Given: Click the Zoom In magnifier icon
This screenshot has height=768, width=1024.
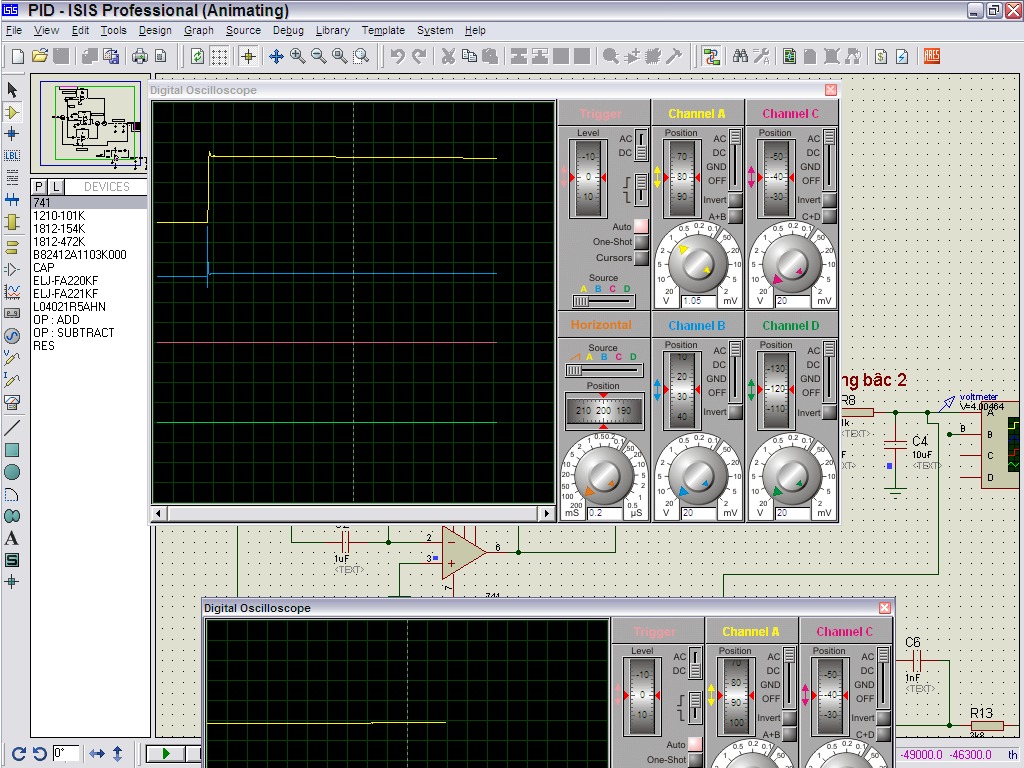Looking at the screenshot, I should point(298,56).
